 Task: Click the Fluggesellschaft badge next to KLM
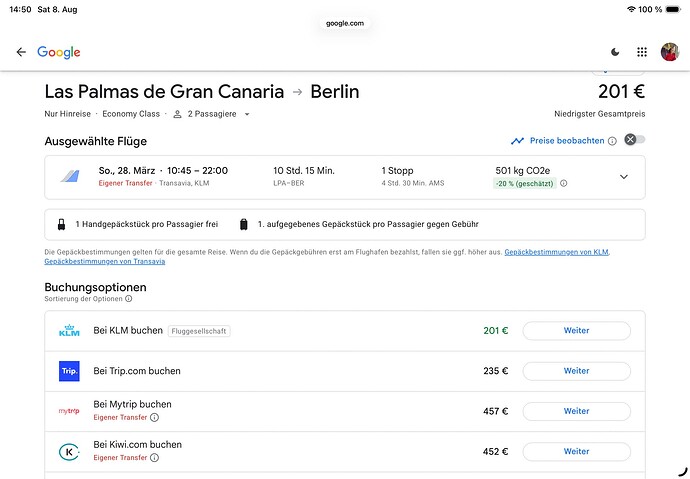click(x=199, y=331)
